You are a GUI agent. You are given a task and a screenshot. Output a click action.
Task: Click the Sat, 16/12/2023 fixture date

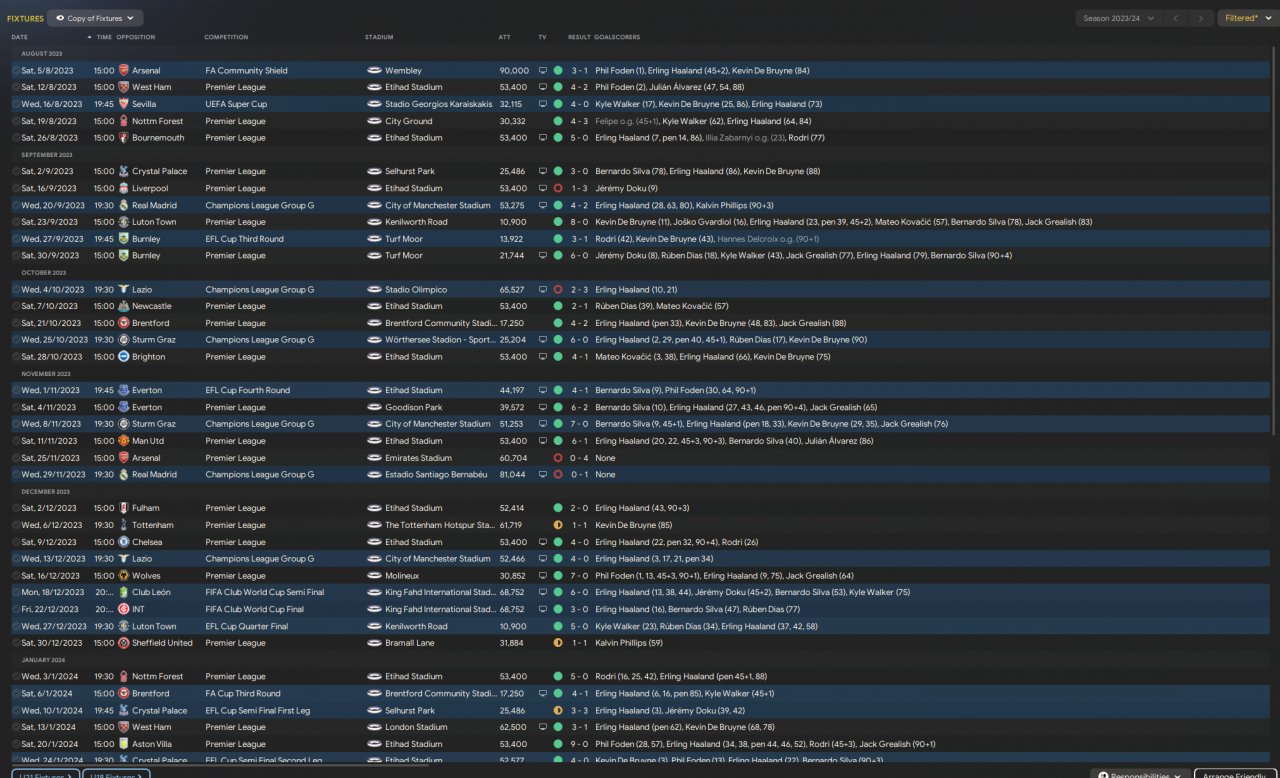pyautogui.click(x=49, y=576)
